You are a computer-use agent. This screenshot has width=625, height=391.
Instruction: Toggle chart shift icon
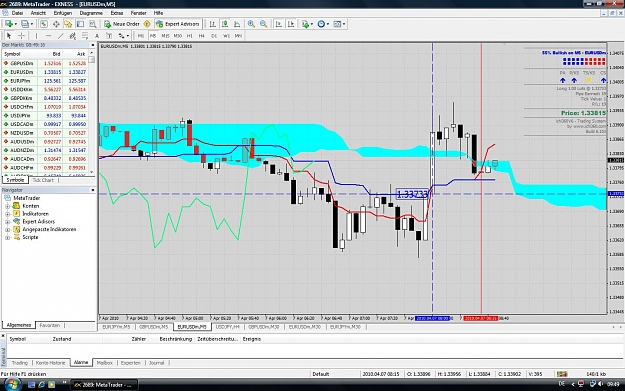291,24
